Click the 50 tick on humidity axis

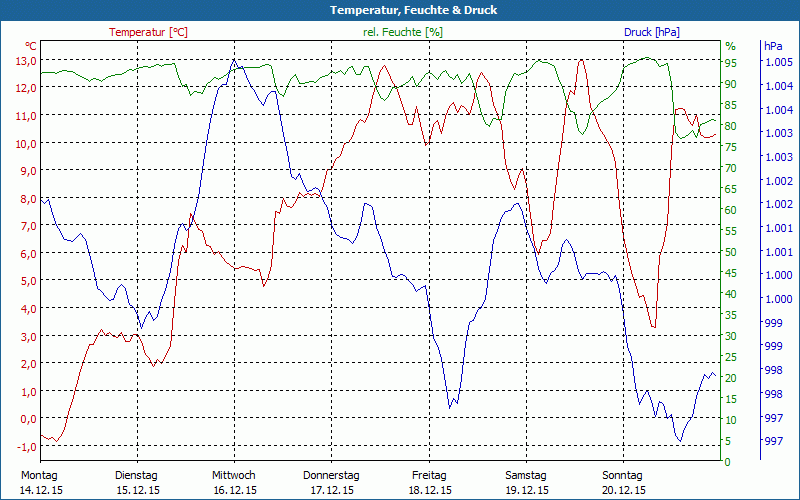coord(731,252)
